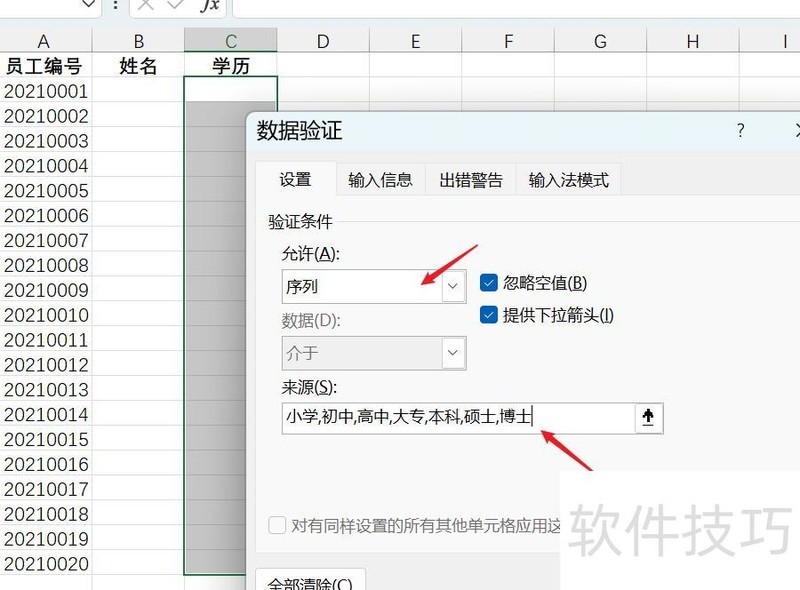Select column G header
The width and height of the screenshot is (800, 590).
tap(601, 41)
